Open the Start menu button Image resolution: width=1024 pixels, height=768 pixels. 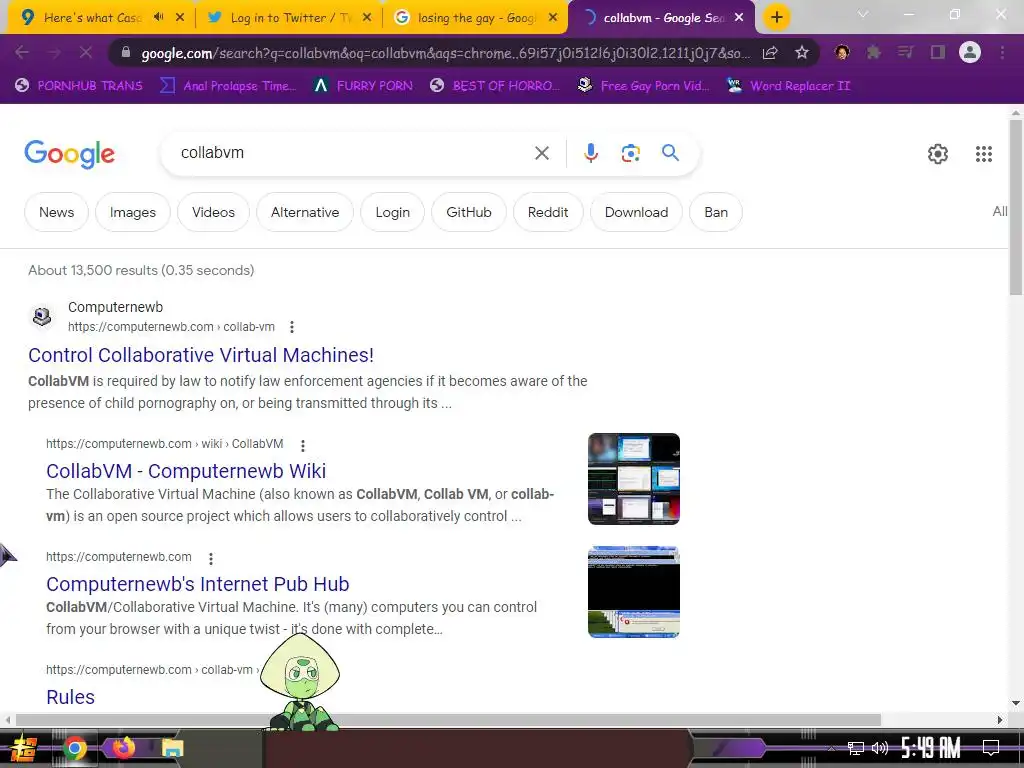[x=23, y=748]
